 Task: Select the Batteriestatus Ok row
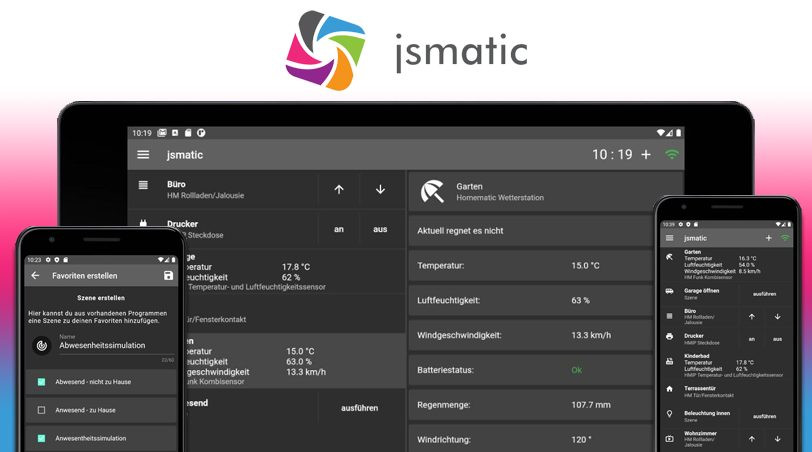[530, 370]
